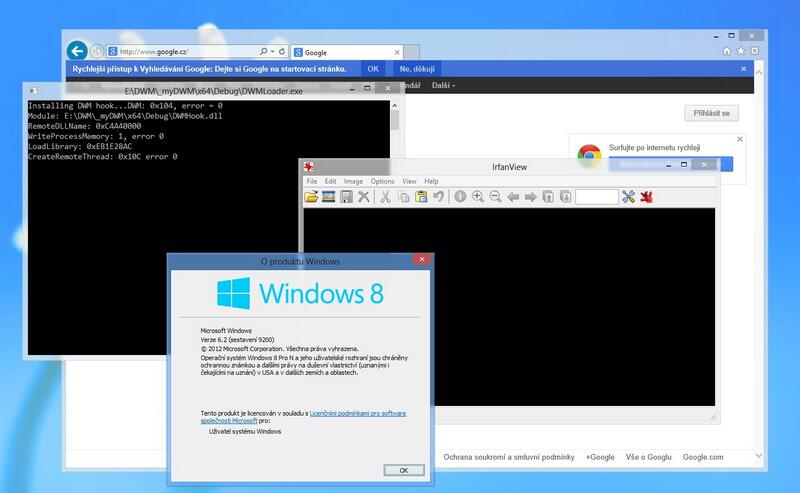This screenshot has width=800, height=493.
Task: Click the 'LoadLibrary: 0xEB1E28AC' console line
Action: click(x=80, y=146)
